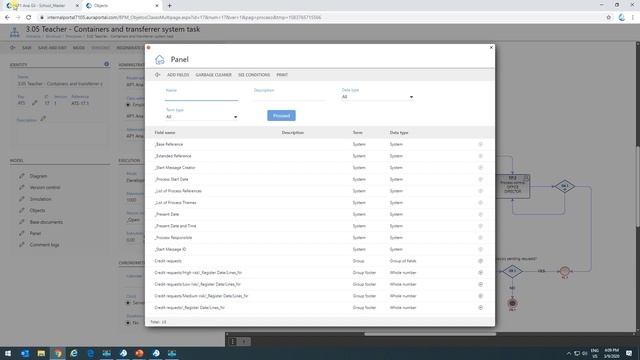The image size is (640, 360).
Task: Click row action icon for _List of Process References
Action: 480,191
